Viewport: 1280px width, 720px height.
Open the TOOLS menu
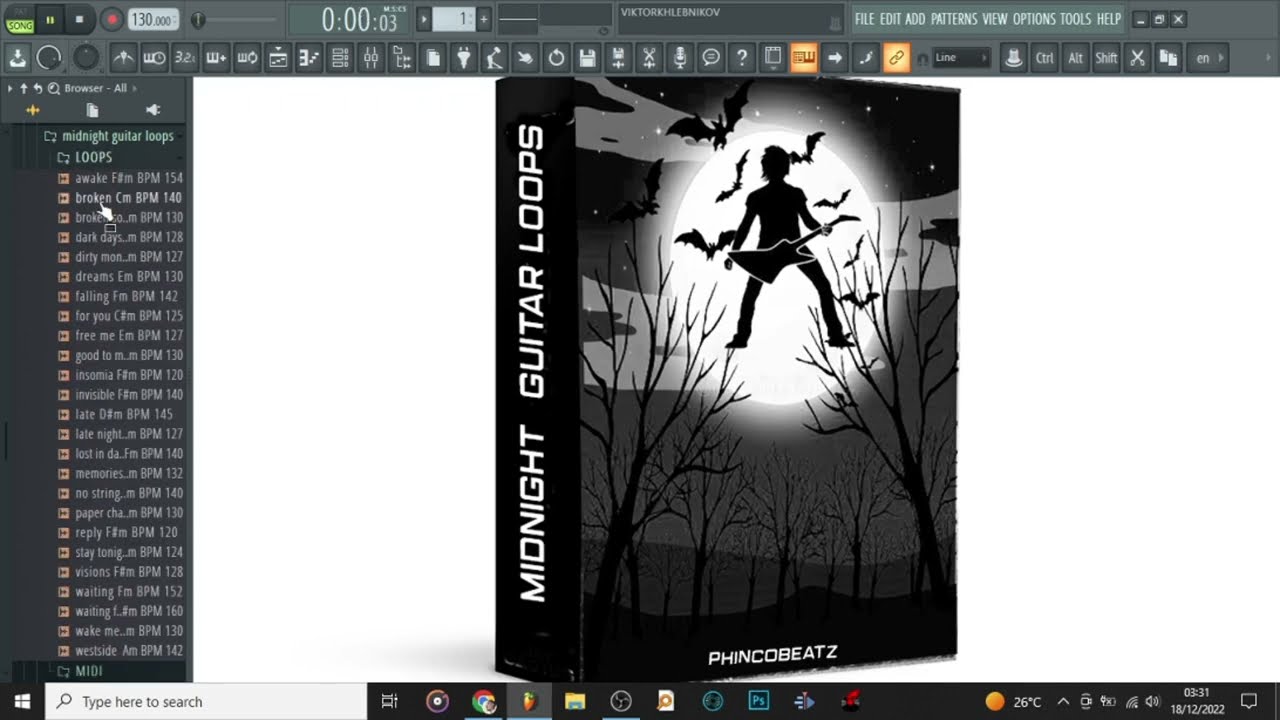pos(1076,19)
